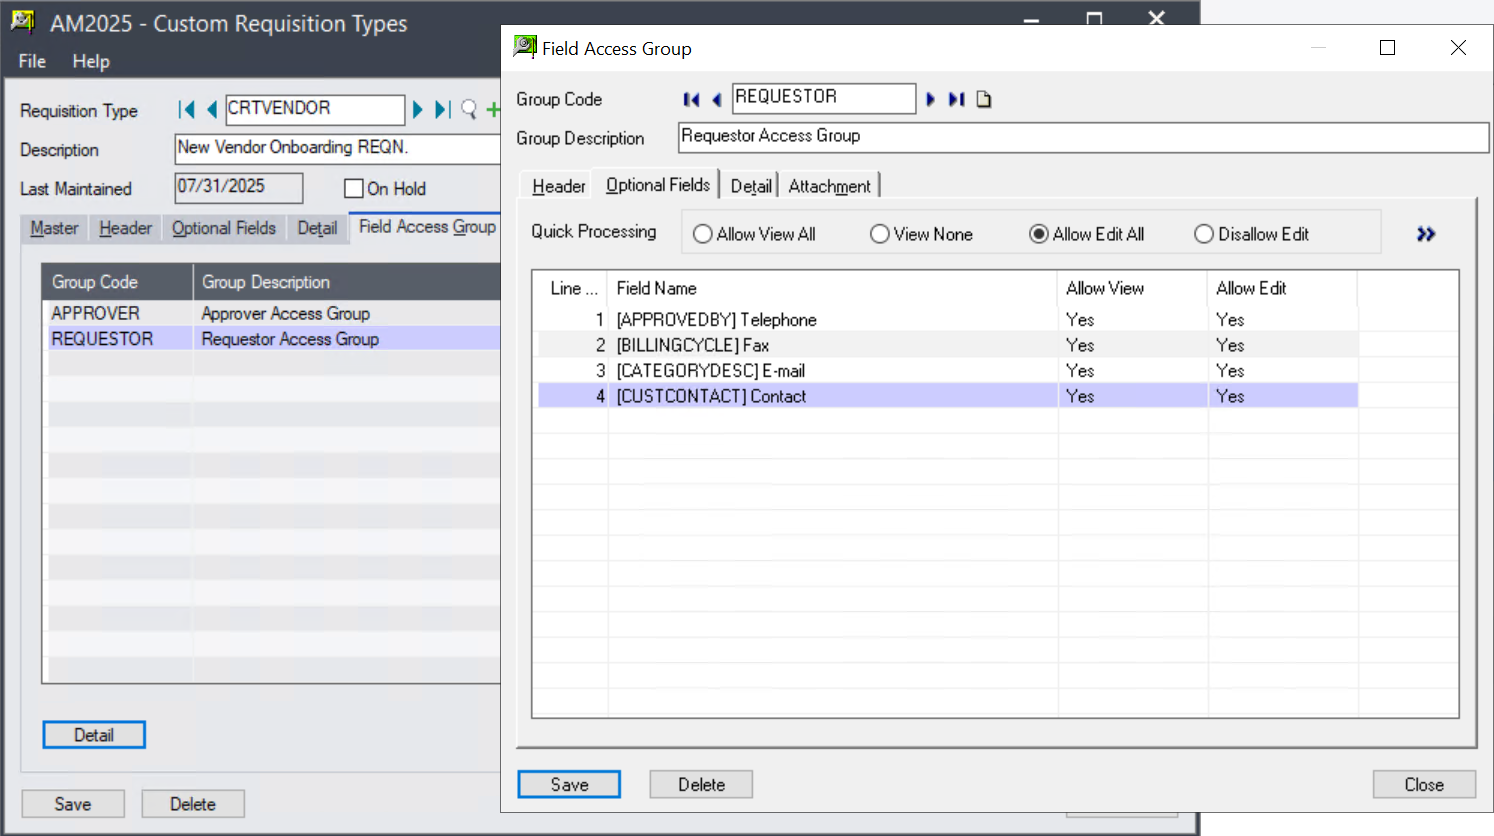The image size is (1494, 836).
Task: Click Requestor Access Group description cell in grid
Action: (x=346, y=339)
